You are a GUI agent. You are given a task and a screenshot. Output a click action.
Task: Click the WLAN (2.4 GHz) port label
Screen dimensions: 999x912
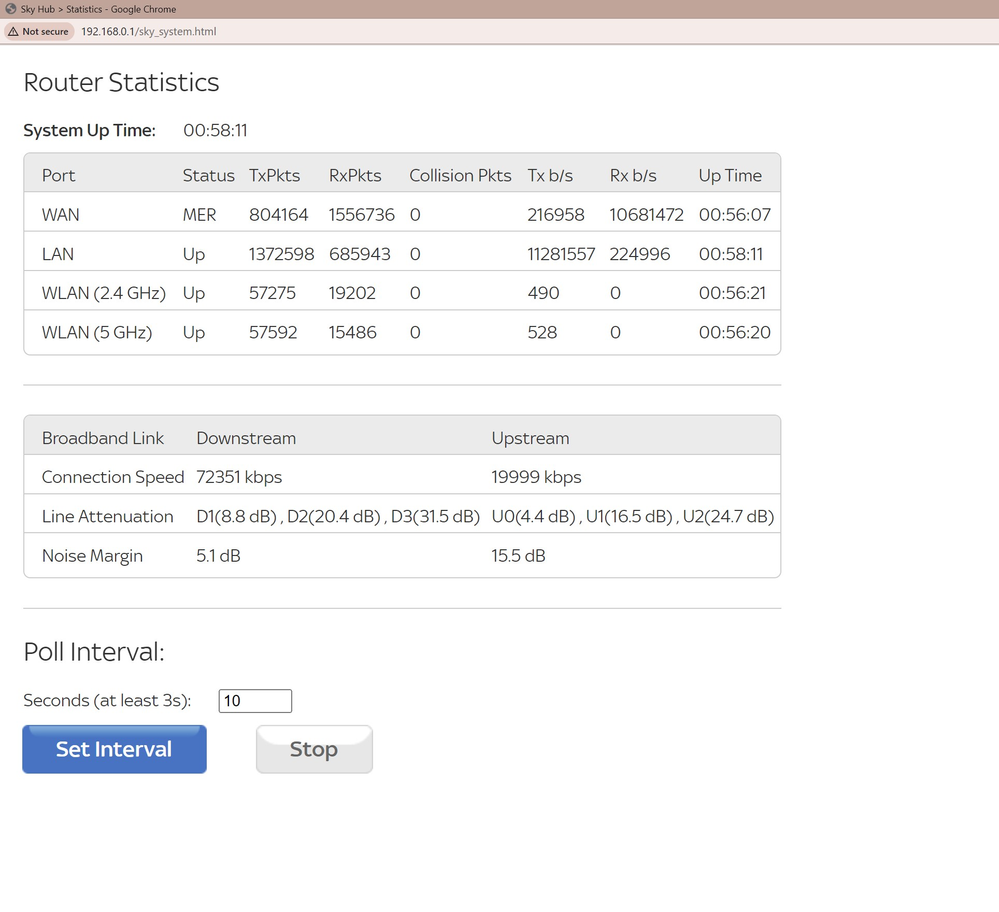coord(103,292)
